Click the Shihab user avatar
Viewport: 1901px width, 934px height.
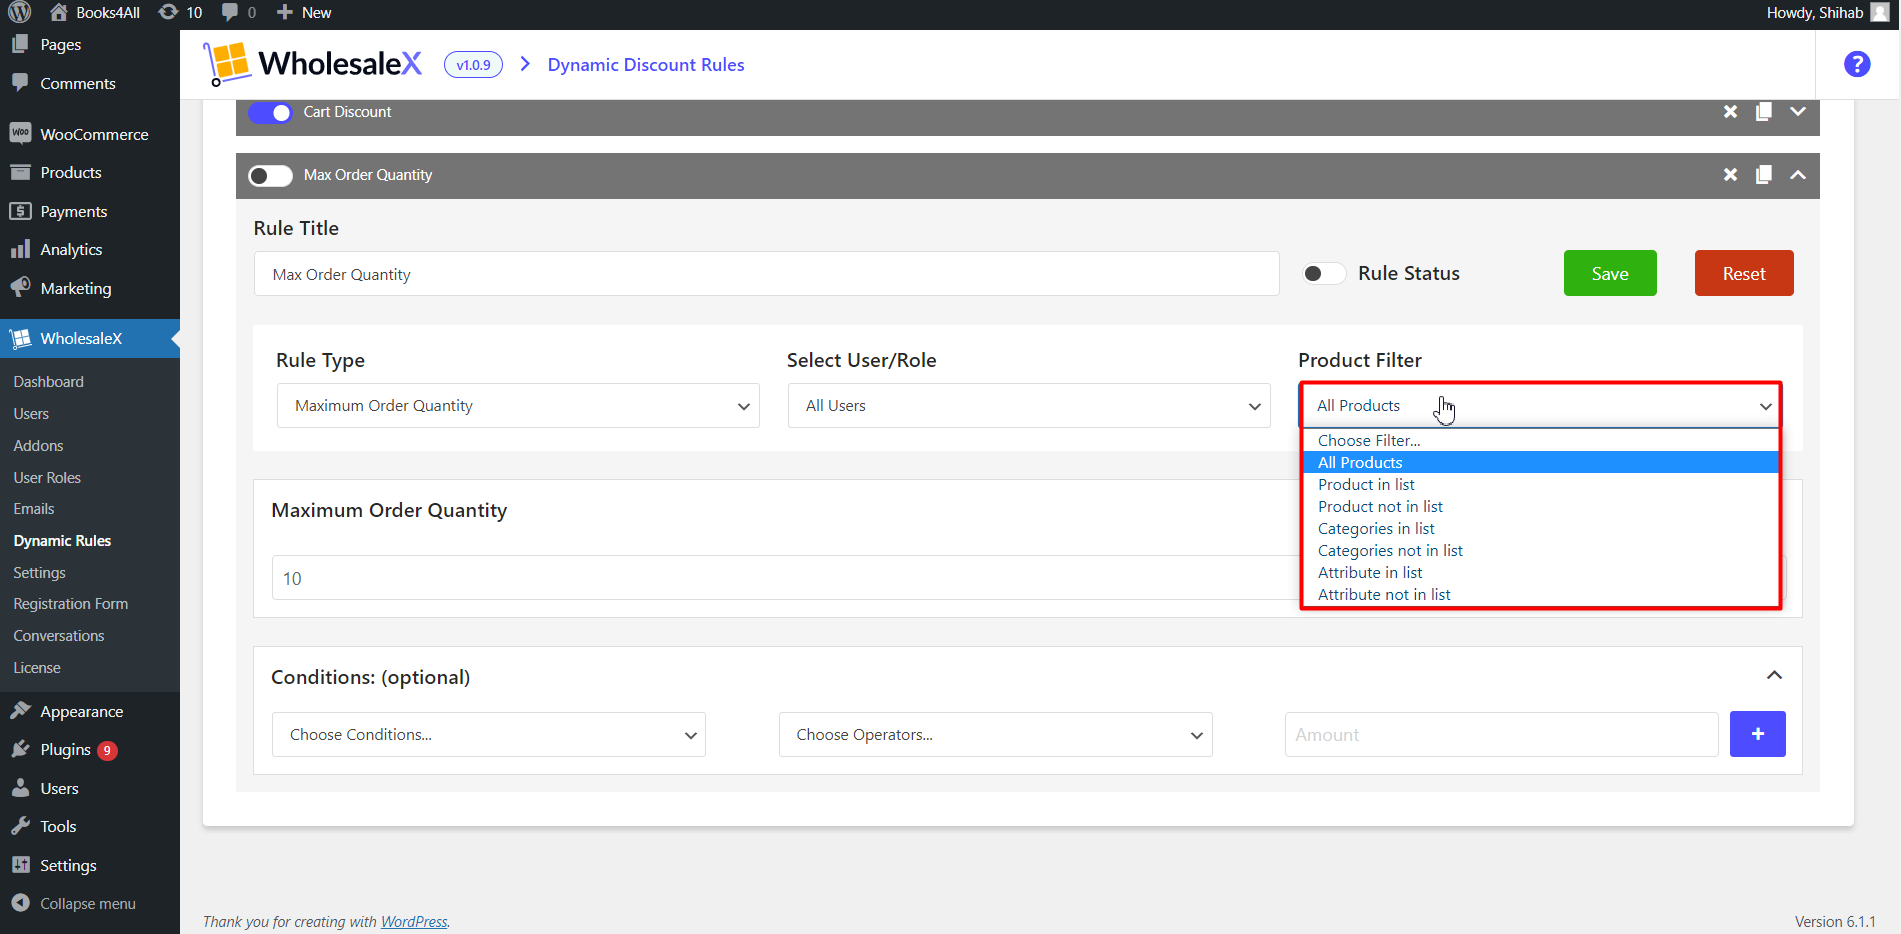coord(1879,12)
